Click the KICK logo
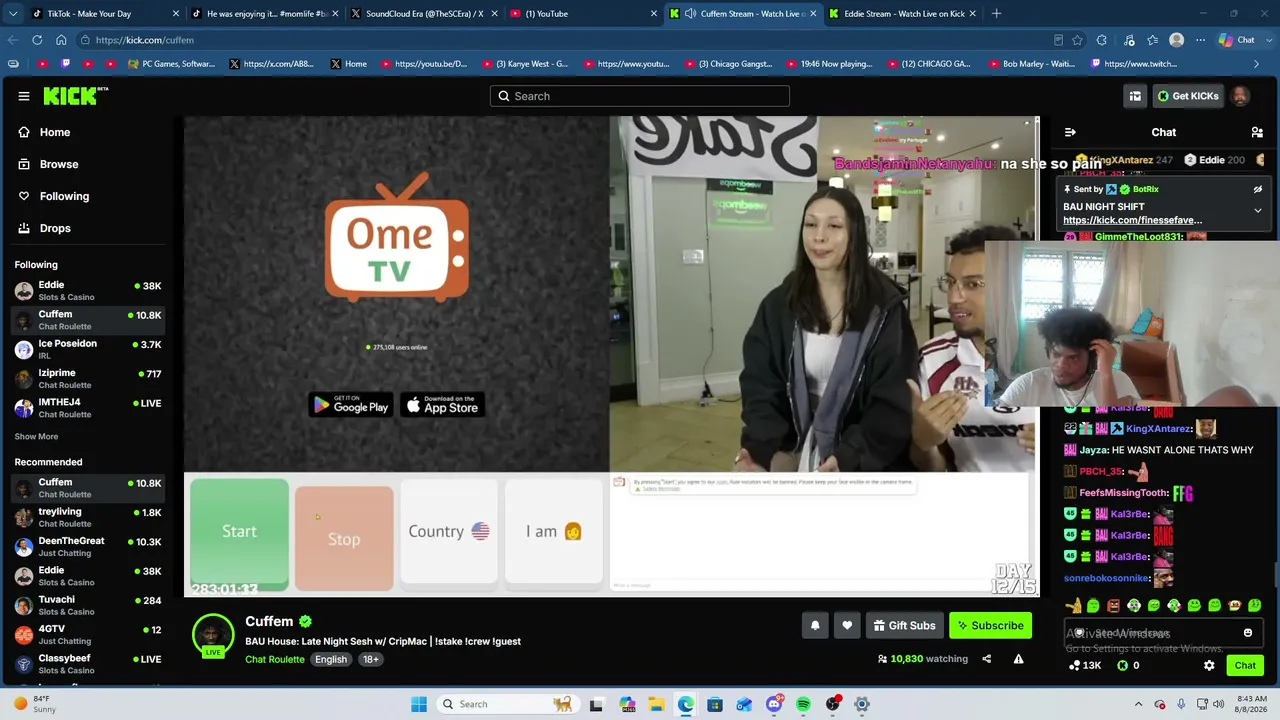Image resolution: width=1280 pixels, height=720 pixels. click(x=75, y=96)
